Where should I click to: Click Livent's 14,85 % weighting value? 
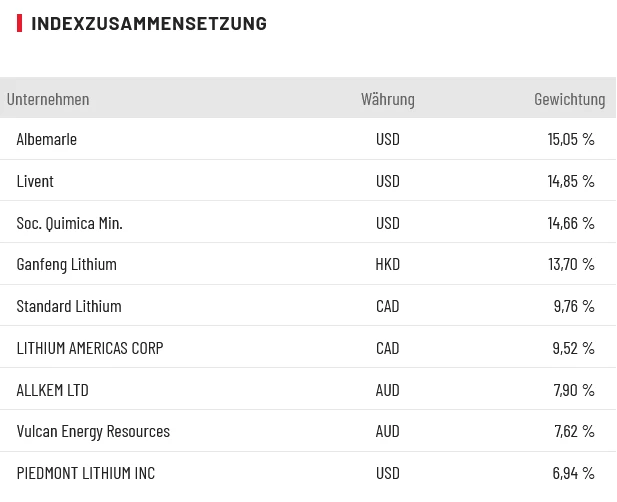(x=570, y=181)
